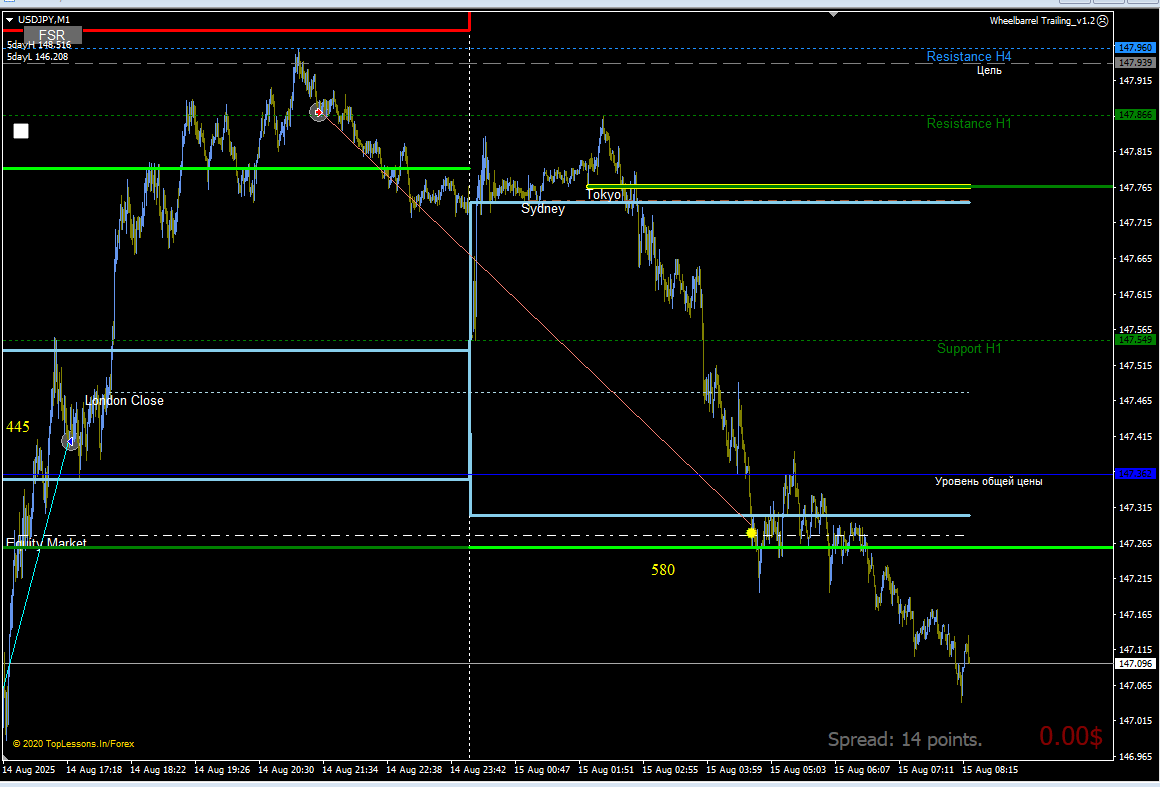Click the 147.960 price tag on axis
The image size is (1160, 787).
1135,48
